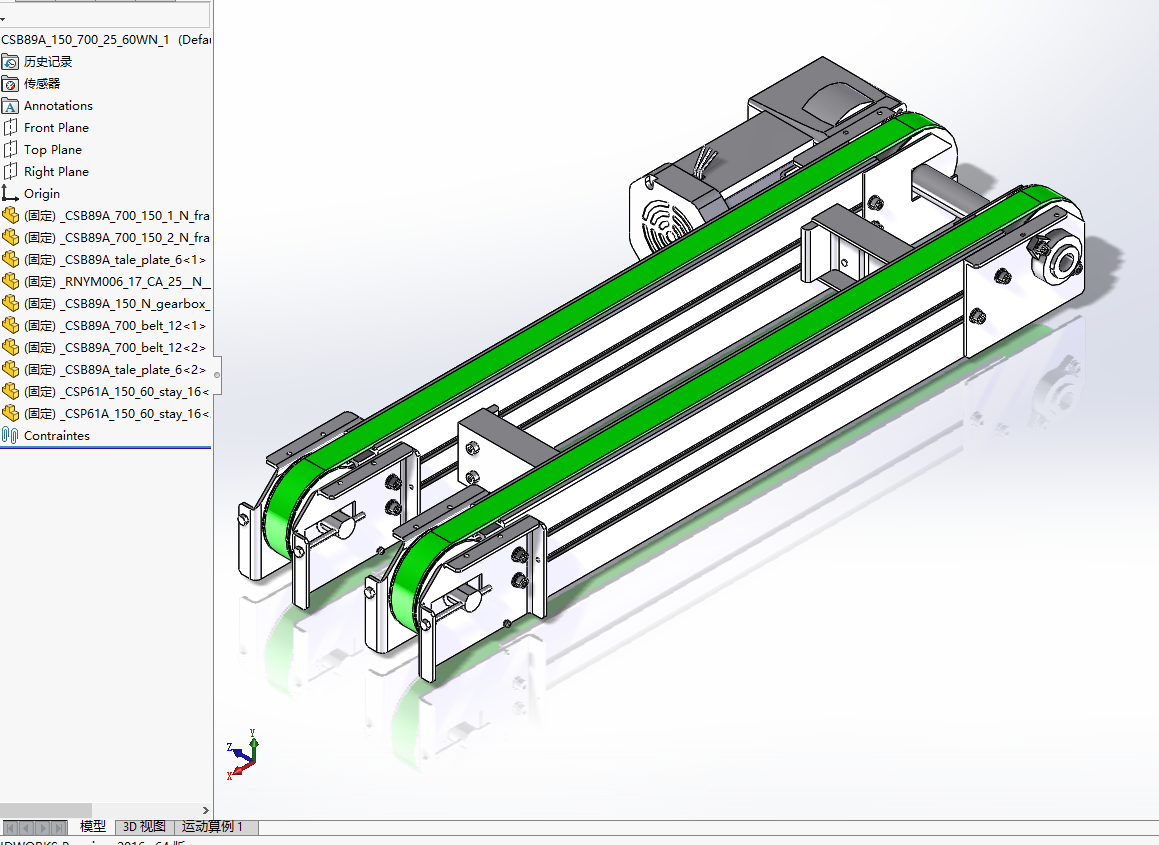This screenshot has width=1159, height=845.
Task: Click the part icon for _CSB89A_700_belt_12<2>
Action: click(10, 347)
